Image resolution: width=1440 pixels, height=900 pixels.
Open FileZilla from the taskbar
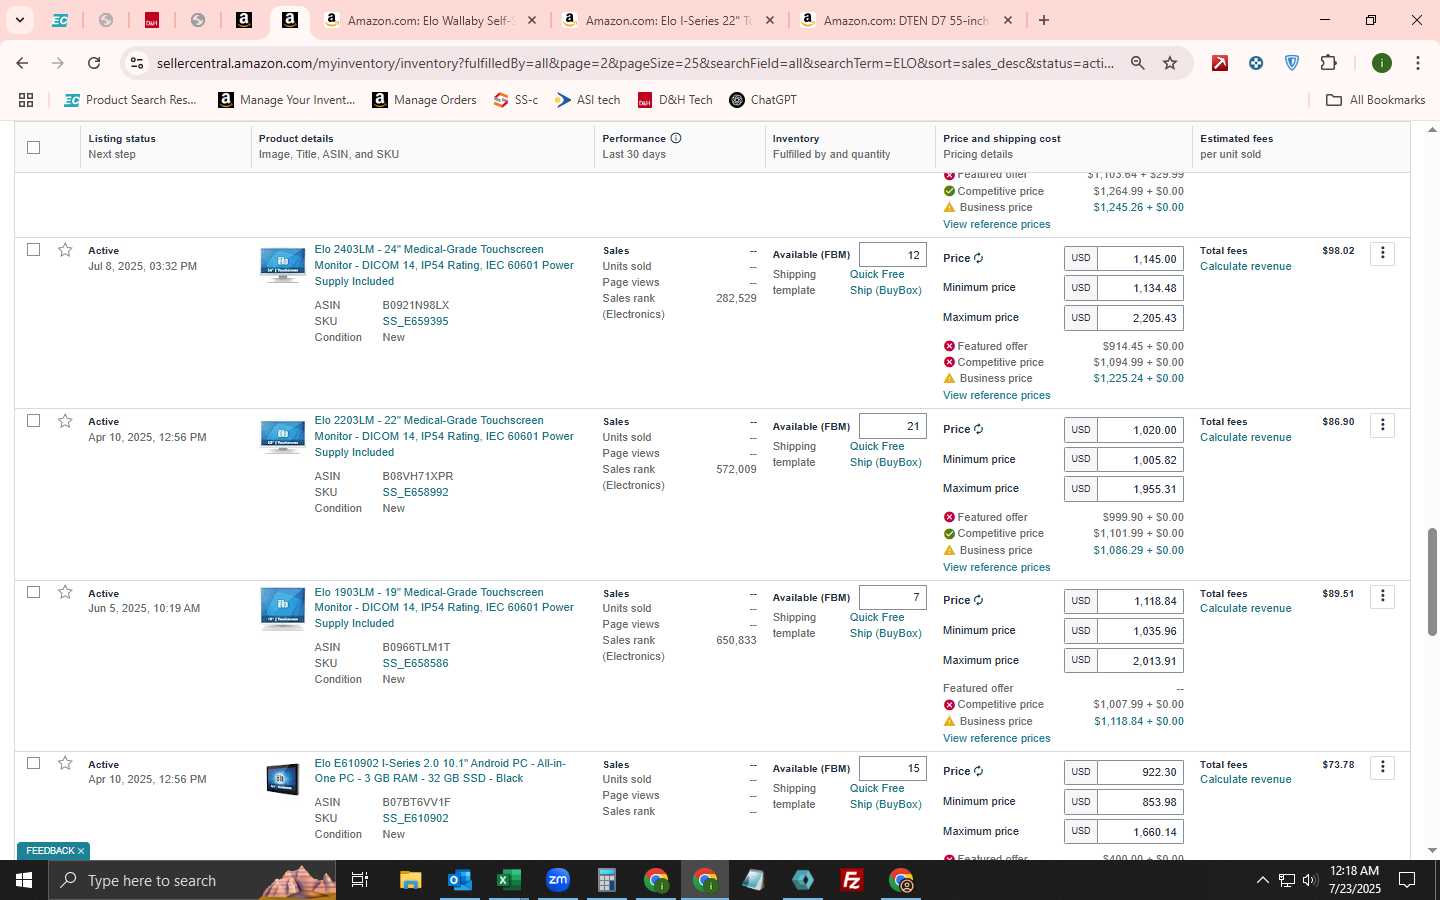click(x=852, y=880)
